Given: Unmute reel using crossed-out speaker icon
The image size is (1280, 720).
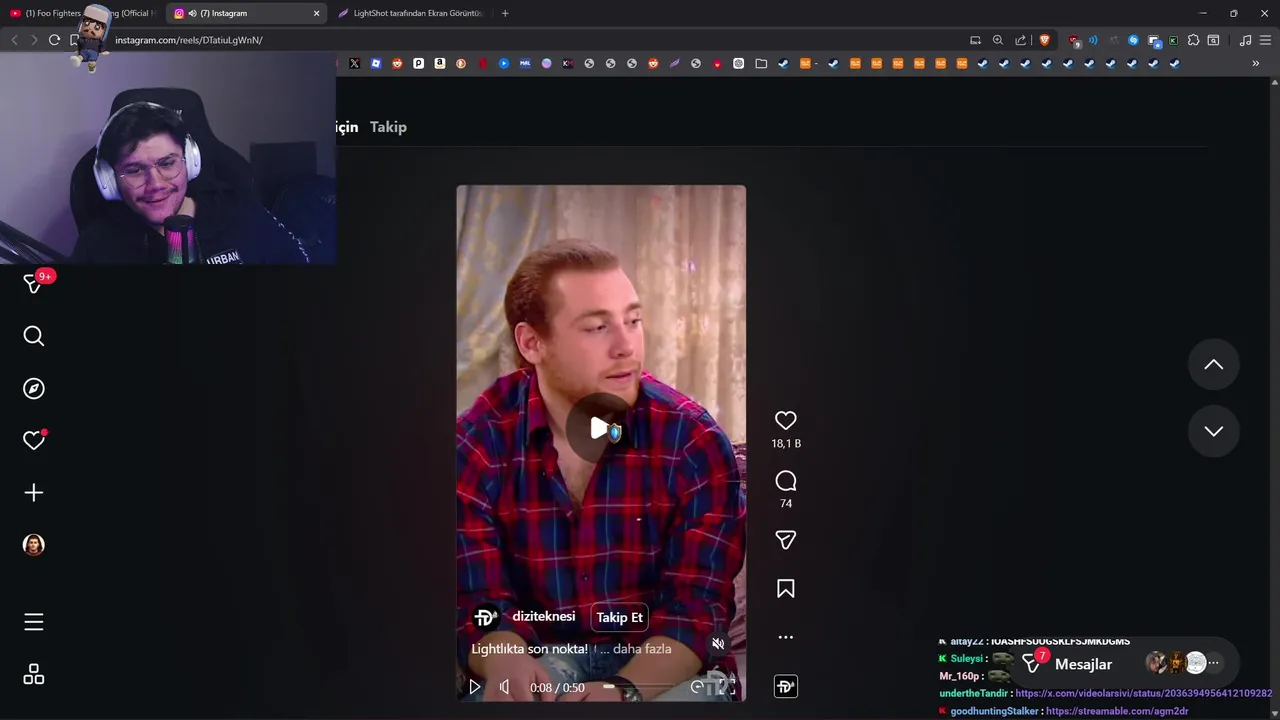Looking at the screenshot, I should [718, 643].
